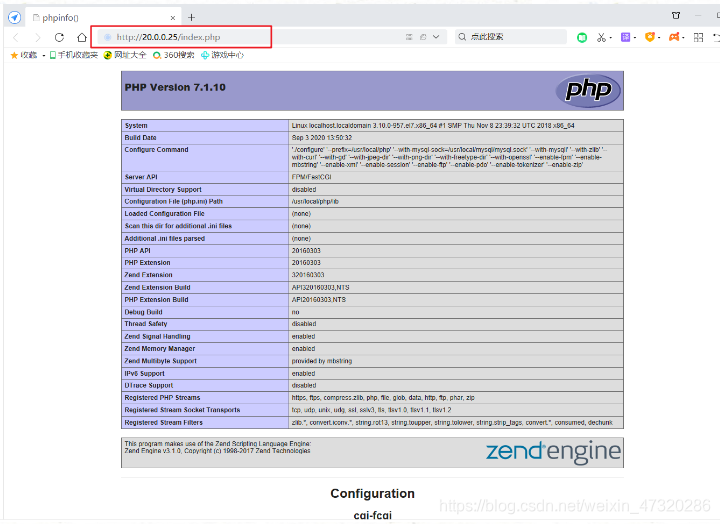Open the green shield extension icon

pos(582,38)
